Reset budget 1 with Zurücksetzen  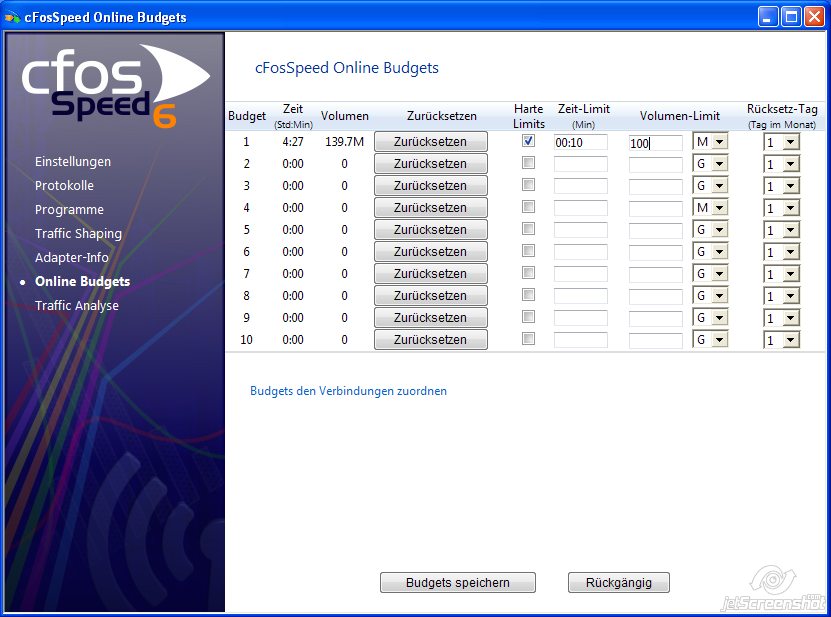point(431,142)
